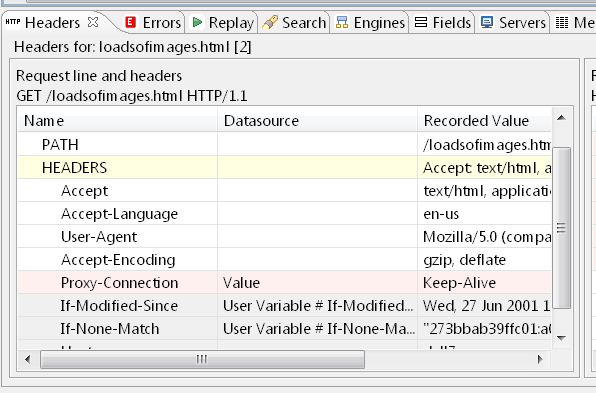The image size is (596, 393).
Task: Click the If-None-Match datasource cell
Action: coord(317,329)
